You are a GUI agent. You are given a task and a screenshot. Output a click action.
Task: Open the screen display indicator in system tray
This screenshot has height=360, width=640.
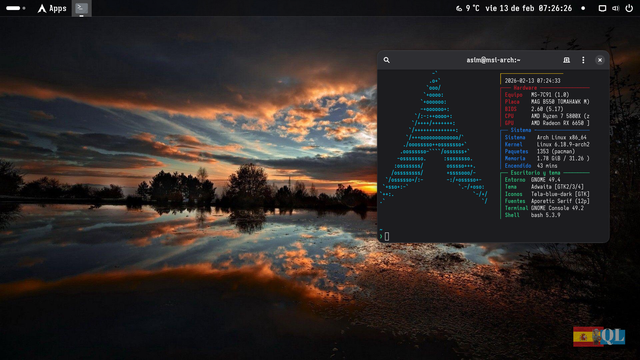pos(602,8)
